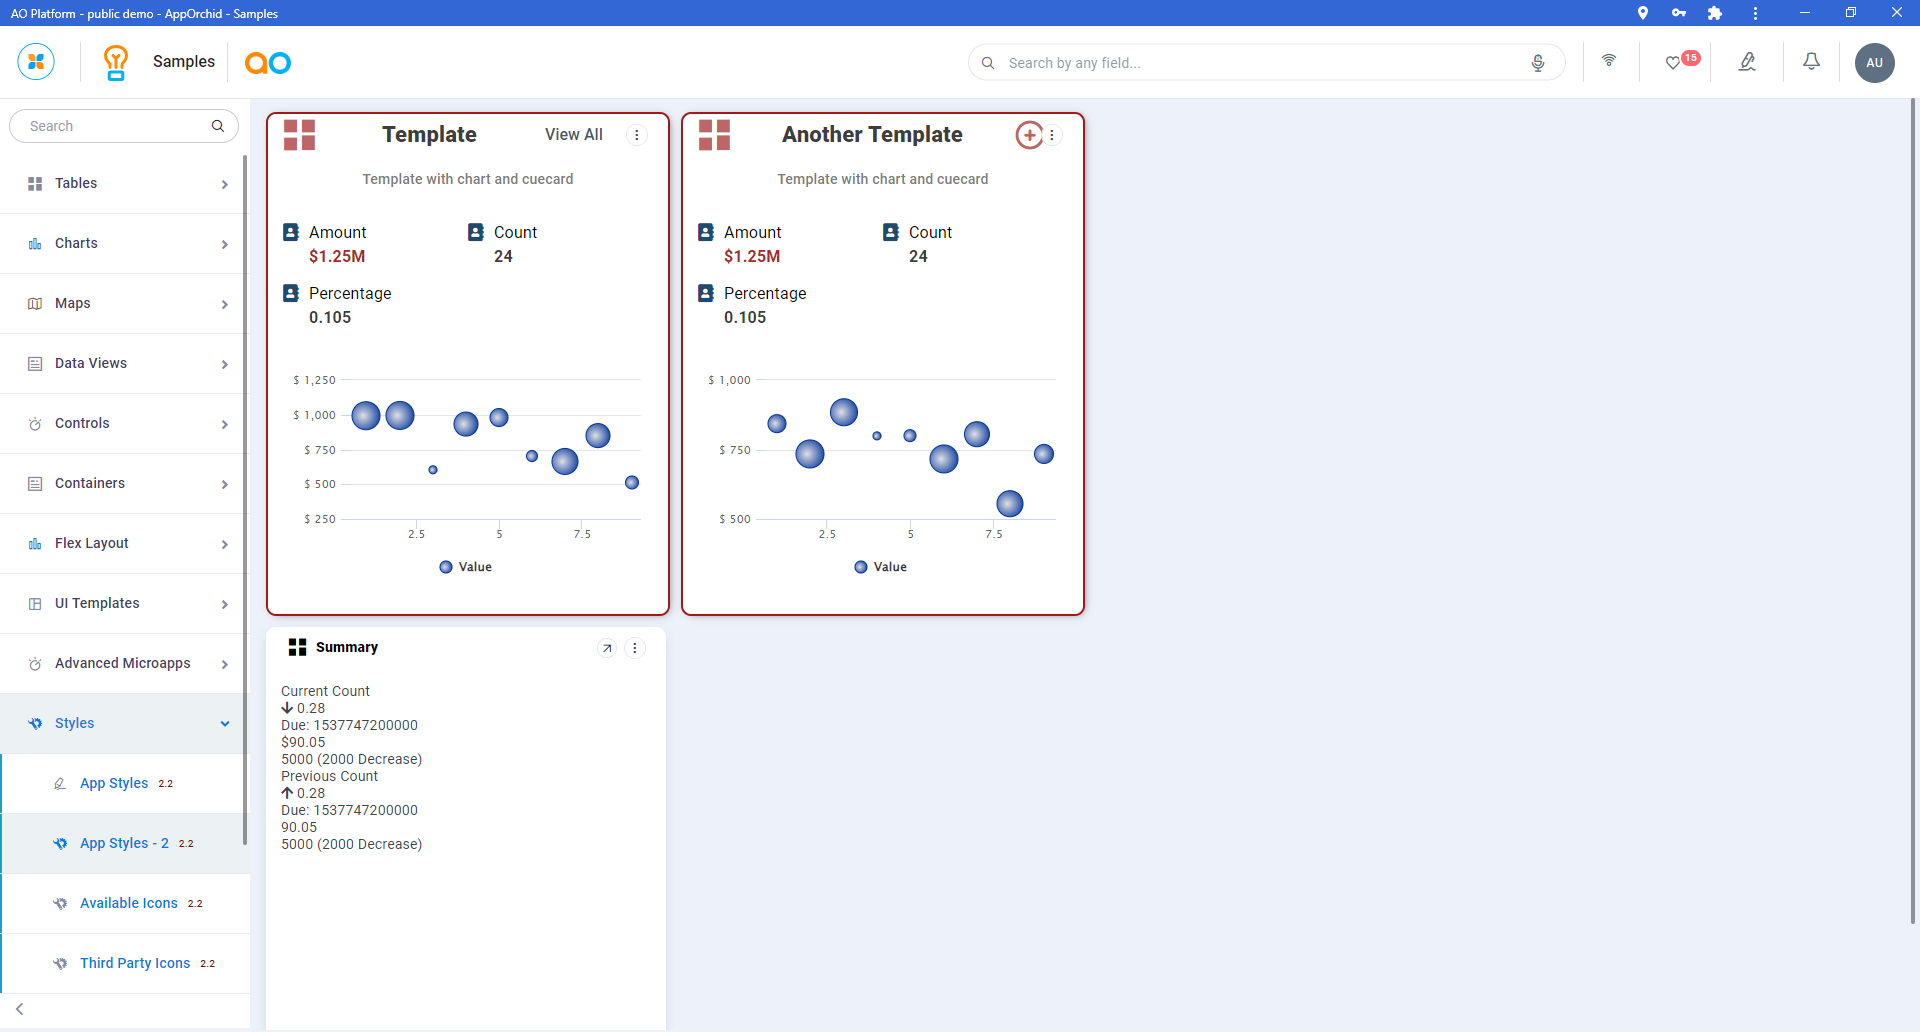This screenshot has height=1032, width=1920.
Task: Open the Template card three-dot menu
Action: coord(637,135)
